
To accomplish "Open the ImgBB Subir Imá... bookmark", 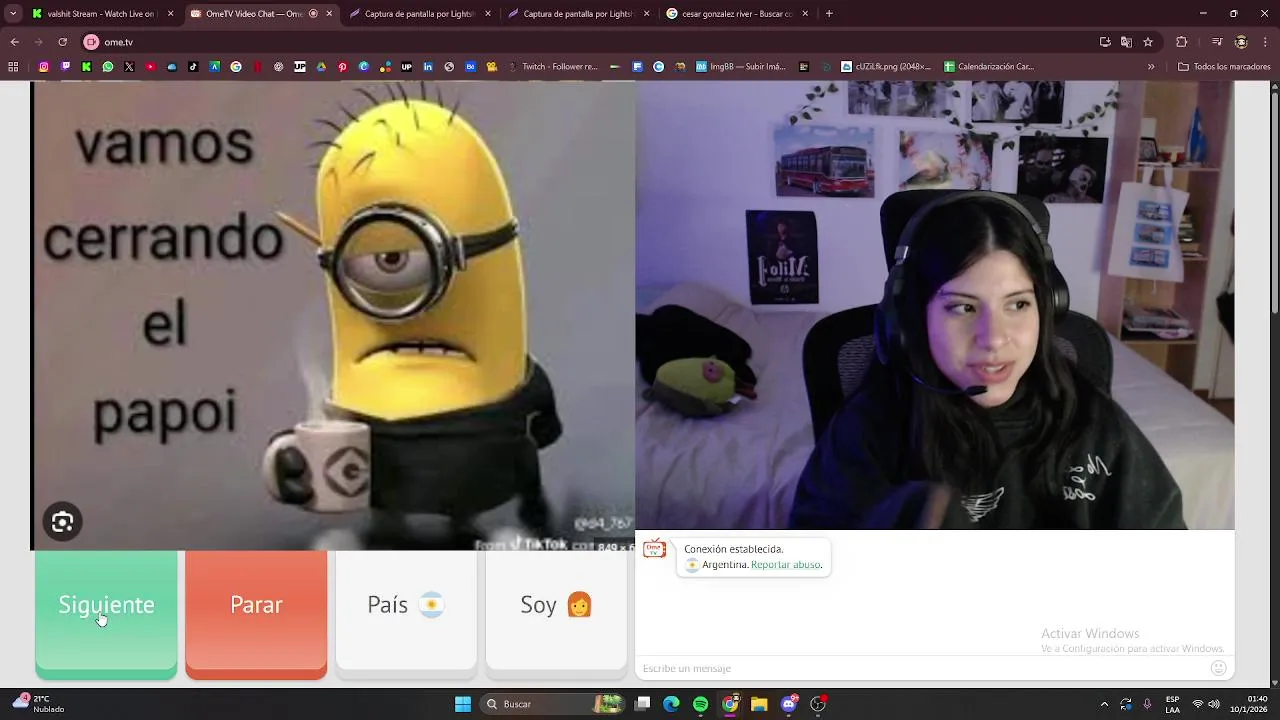I will point(740,67).
